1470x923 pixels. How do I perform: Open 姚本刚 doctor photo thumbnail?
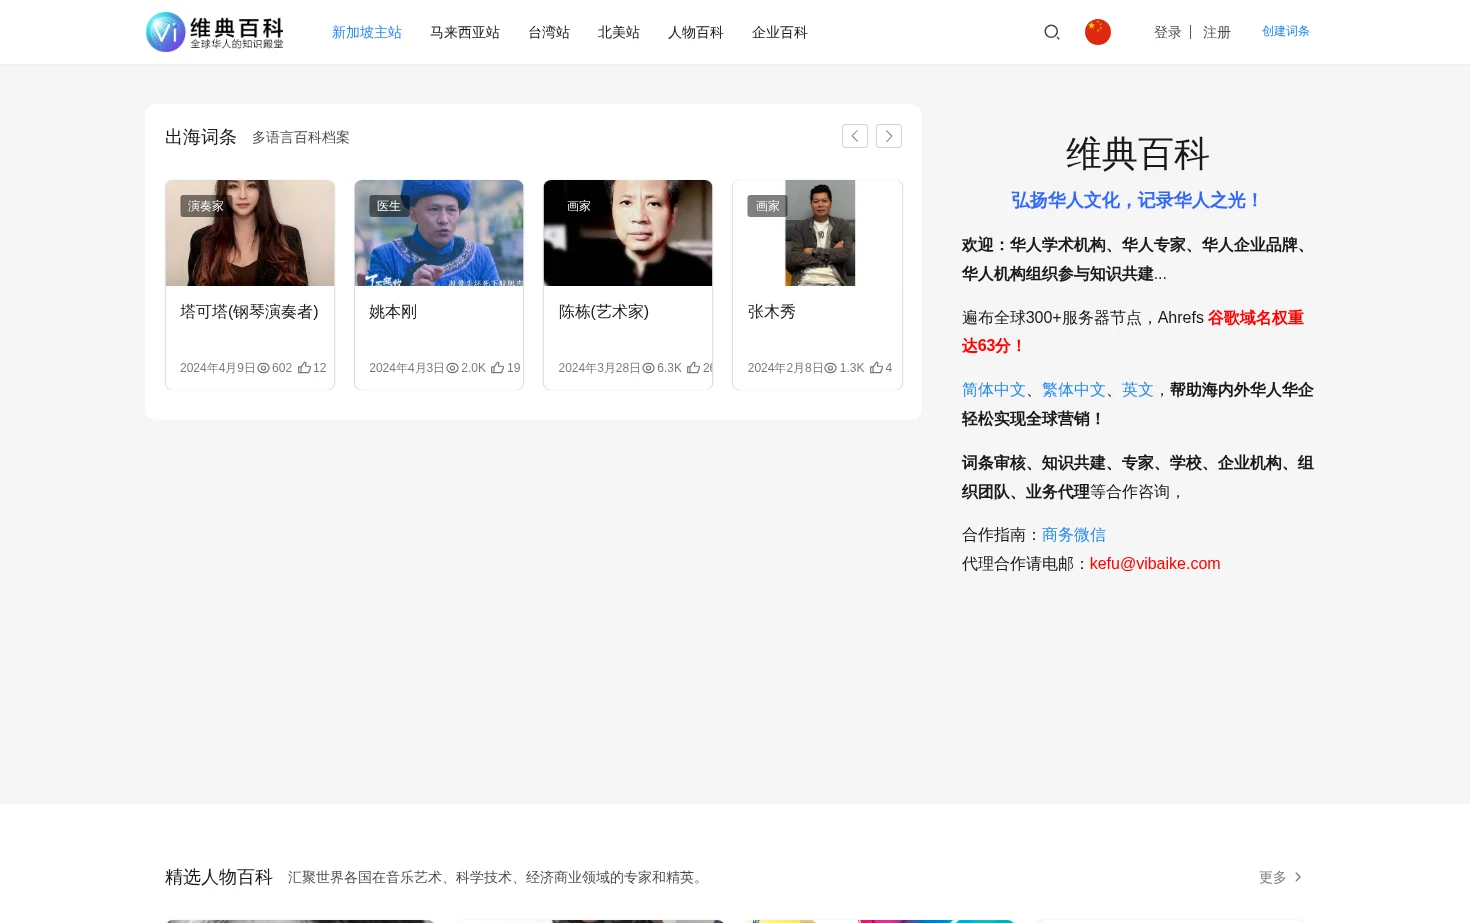[x=439, y=233]
